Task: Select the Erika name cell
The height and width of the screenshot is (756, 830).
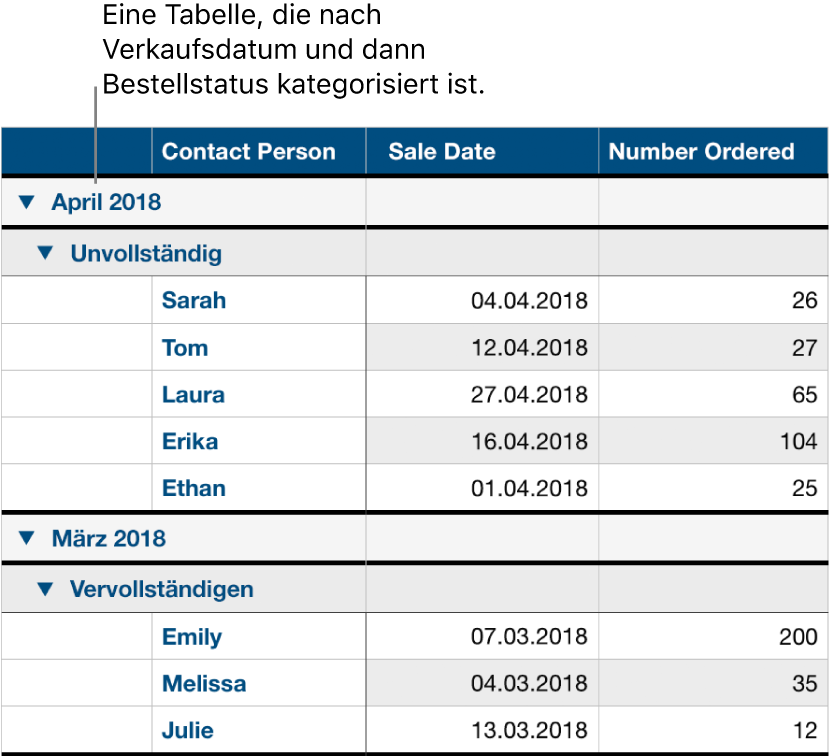Action: [x=190, y=442]
